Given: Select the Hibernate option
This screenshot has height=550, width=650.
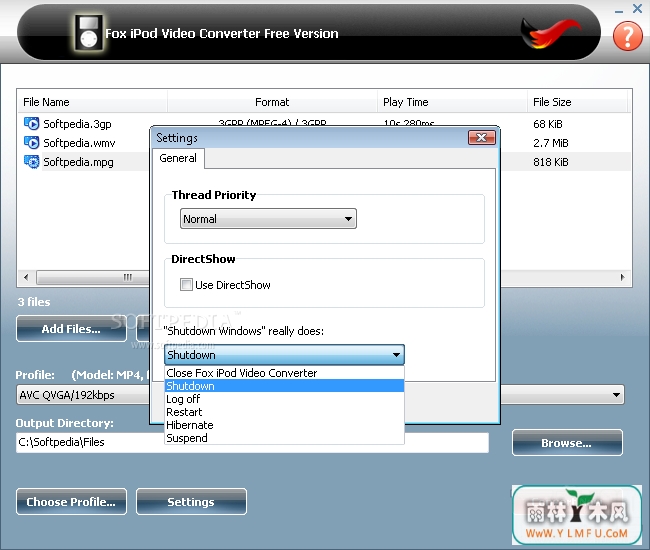Looking at the screenshot, I should 284,425.
